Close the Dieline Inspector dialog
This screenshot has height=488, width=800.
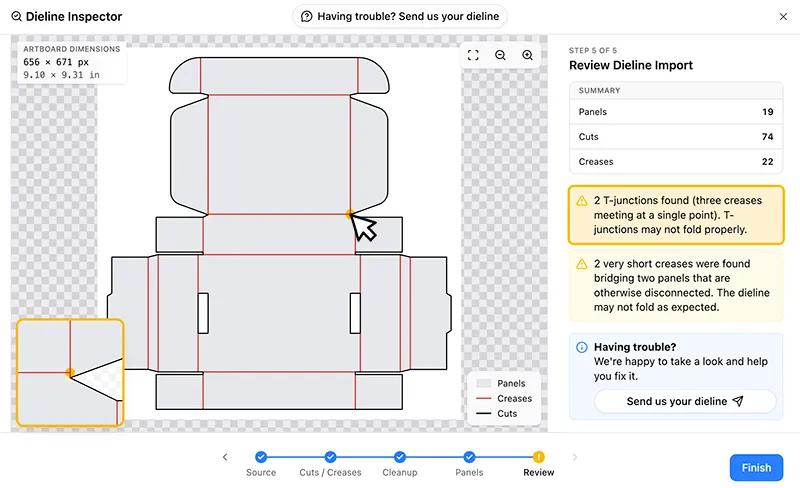coord(783,17)
